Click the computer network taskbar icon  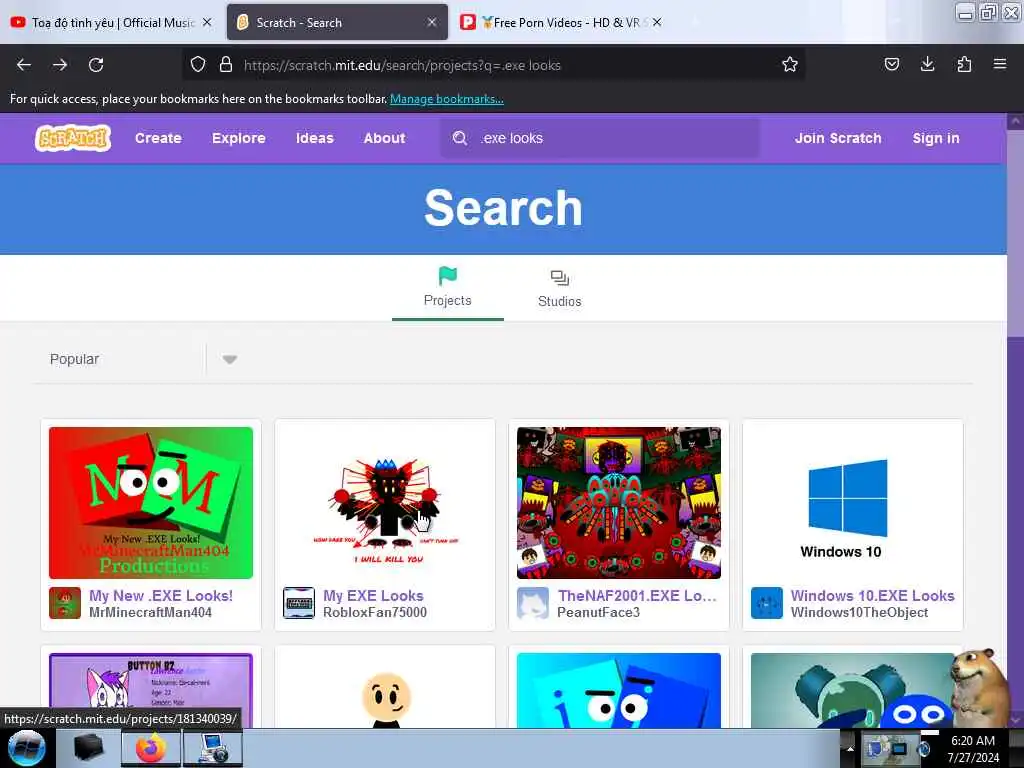213,748
